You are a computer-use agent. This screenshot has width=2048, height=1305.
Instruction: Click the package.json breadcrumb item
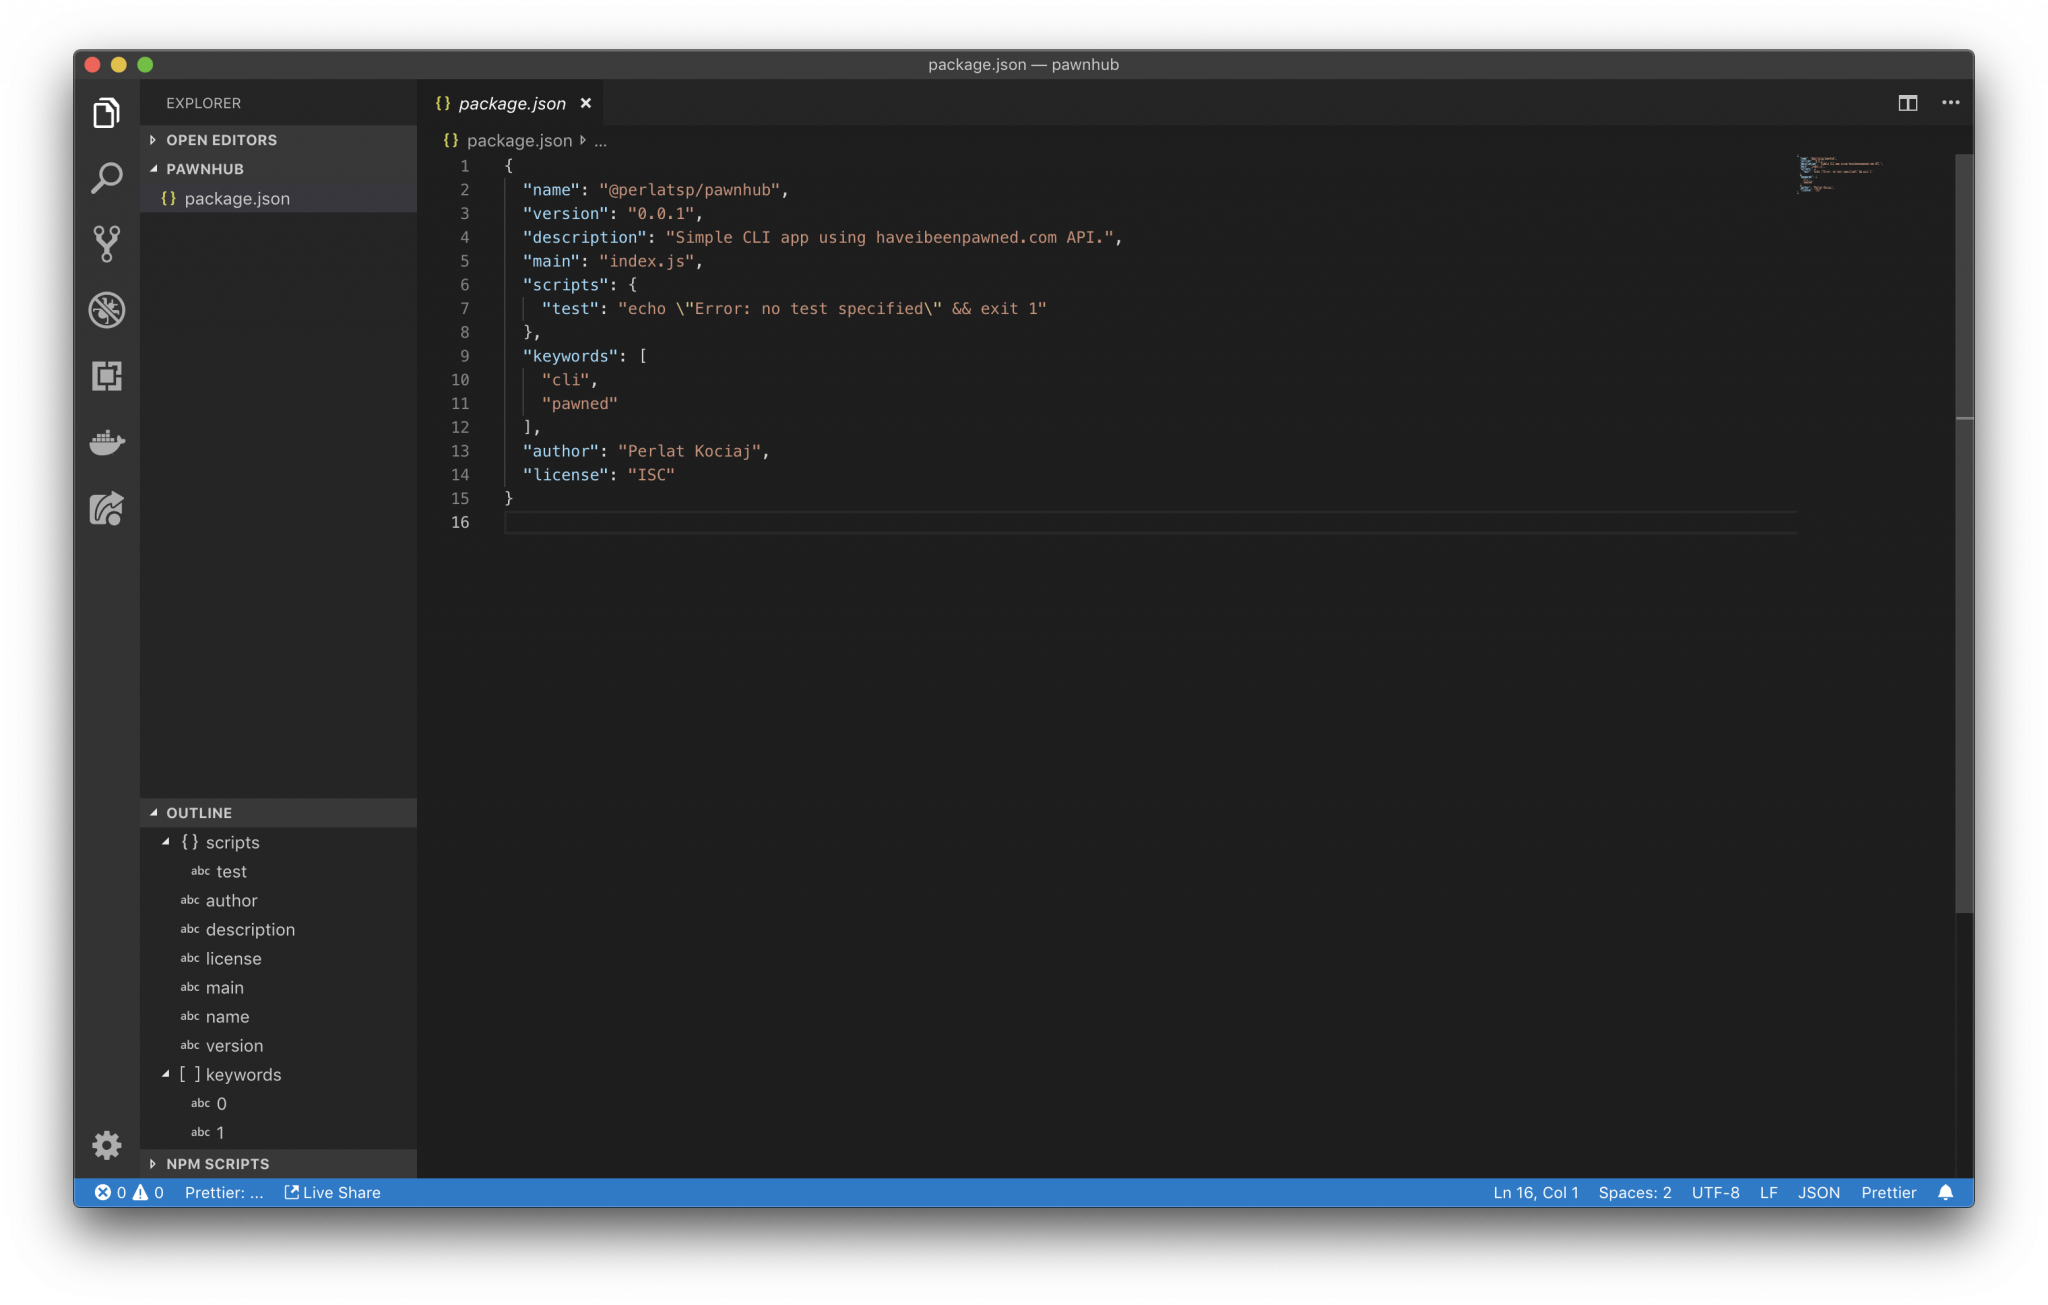point(519,141)
